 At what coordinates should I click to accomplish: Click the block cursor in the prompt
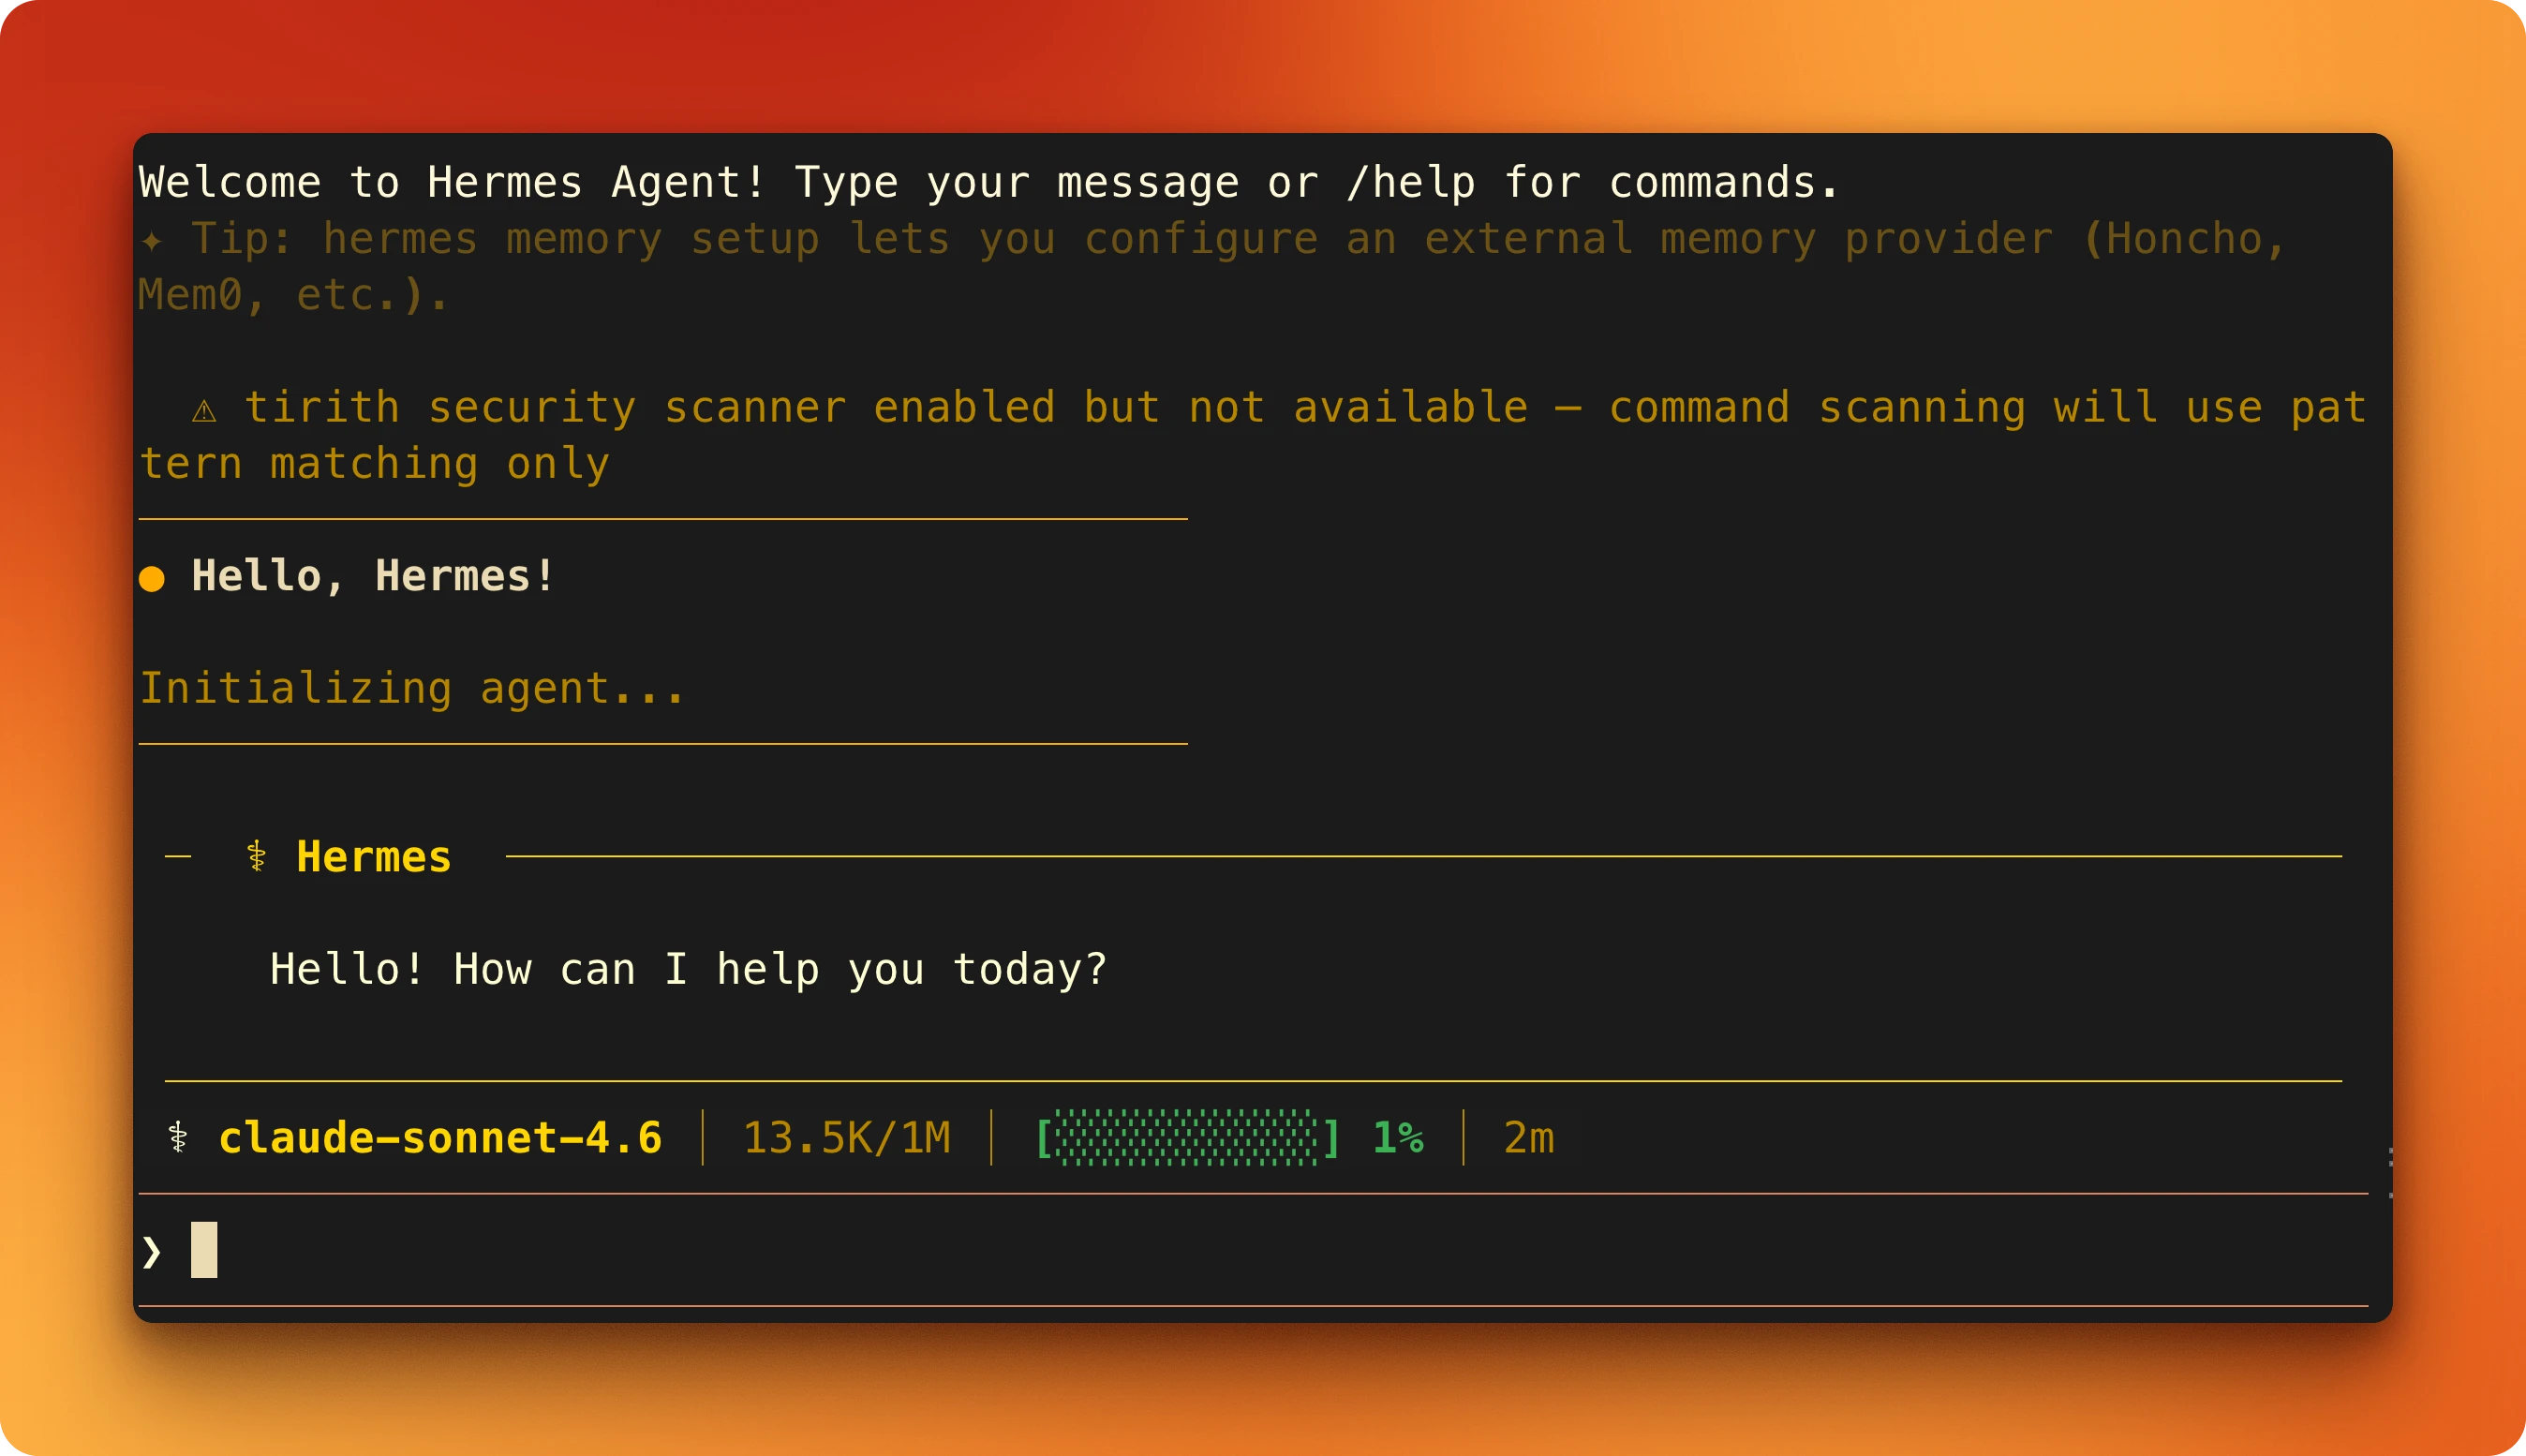[x=204, y=1250]
